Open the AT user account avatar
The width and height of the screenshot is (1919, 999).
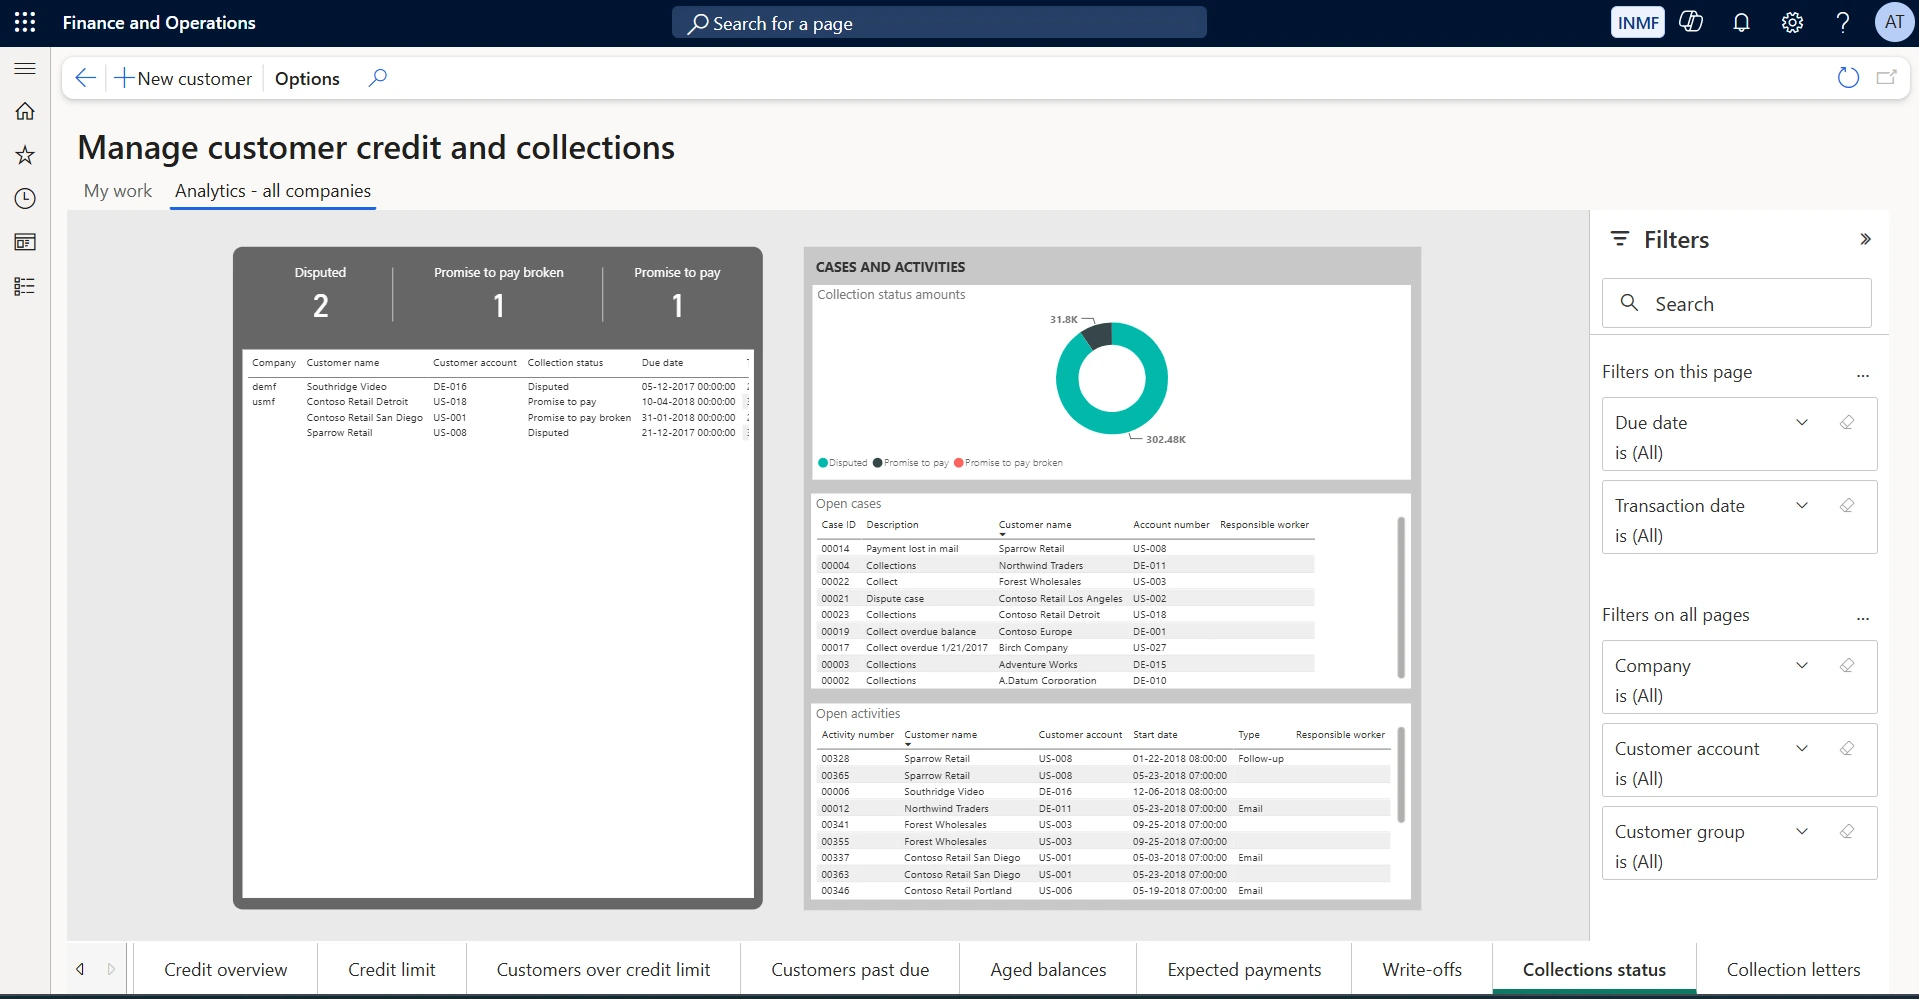point(1894,22)
